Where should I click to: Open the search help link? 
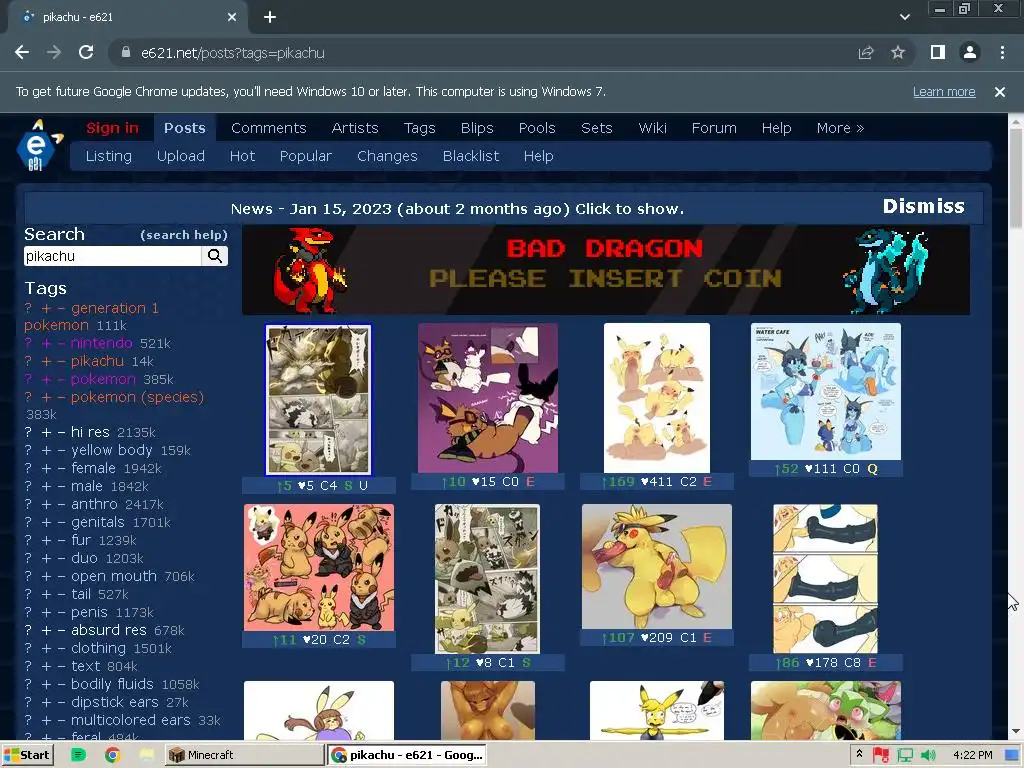tap(184, 235)
